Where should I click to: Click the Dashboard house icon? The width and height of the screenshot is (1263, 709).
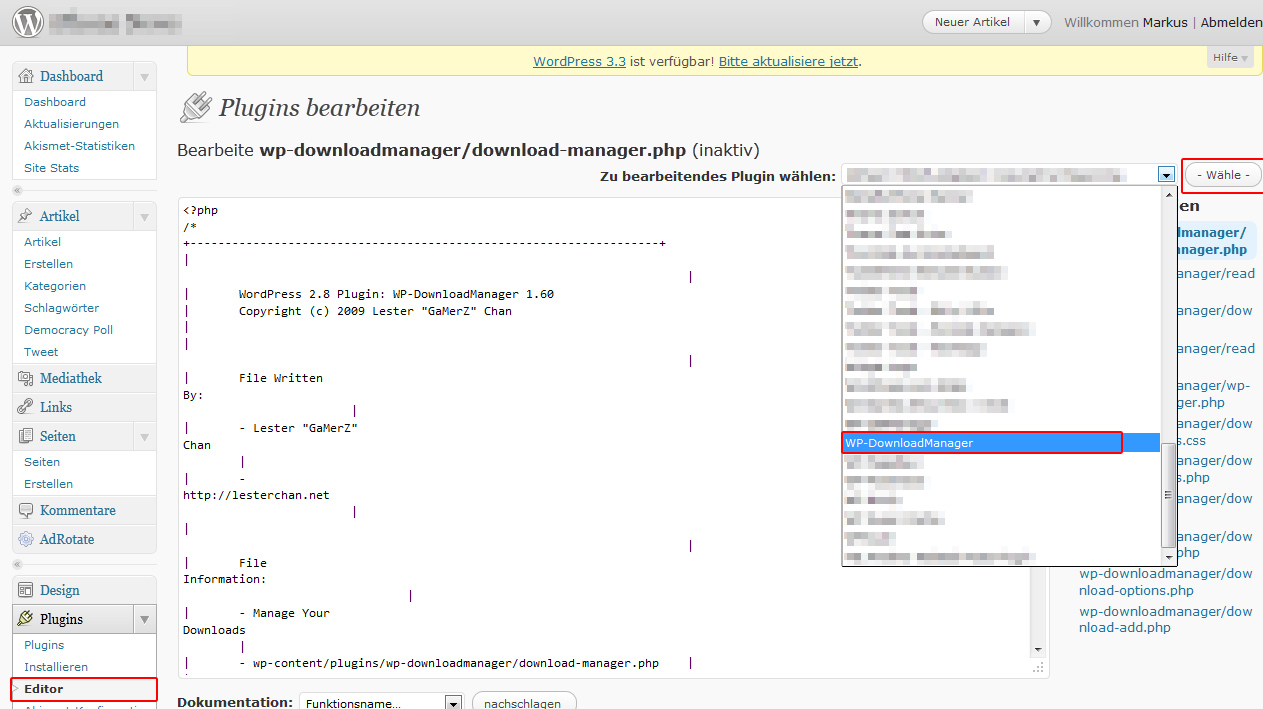(26, 76)
